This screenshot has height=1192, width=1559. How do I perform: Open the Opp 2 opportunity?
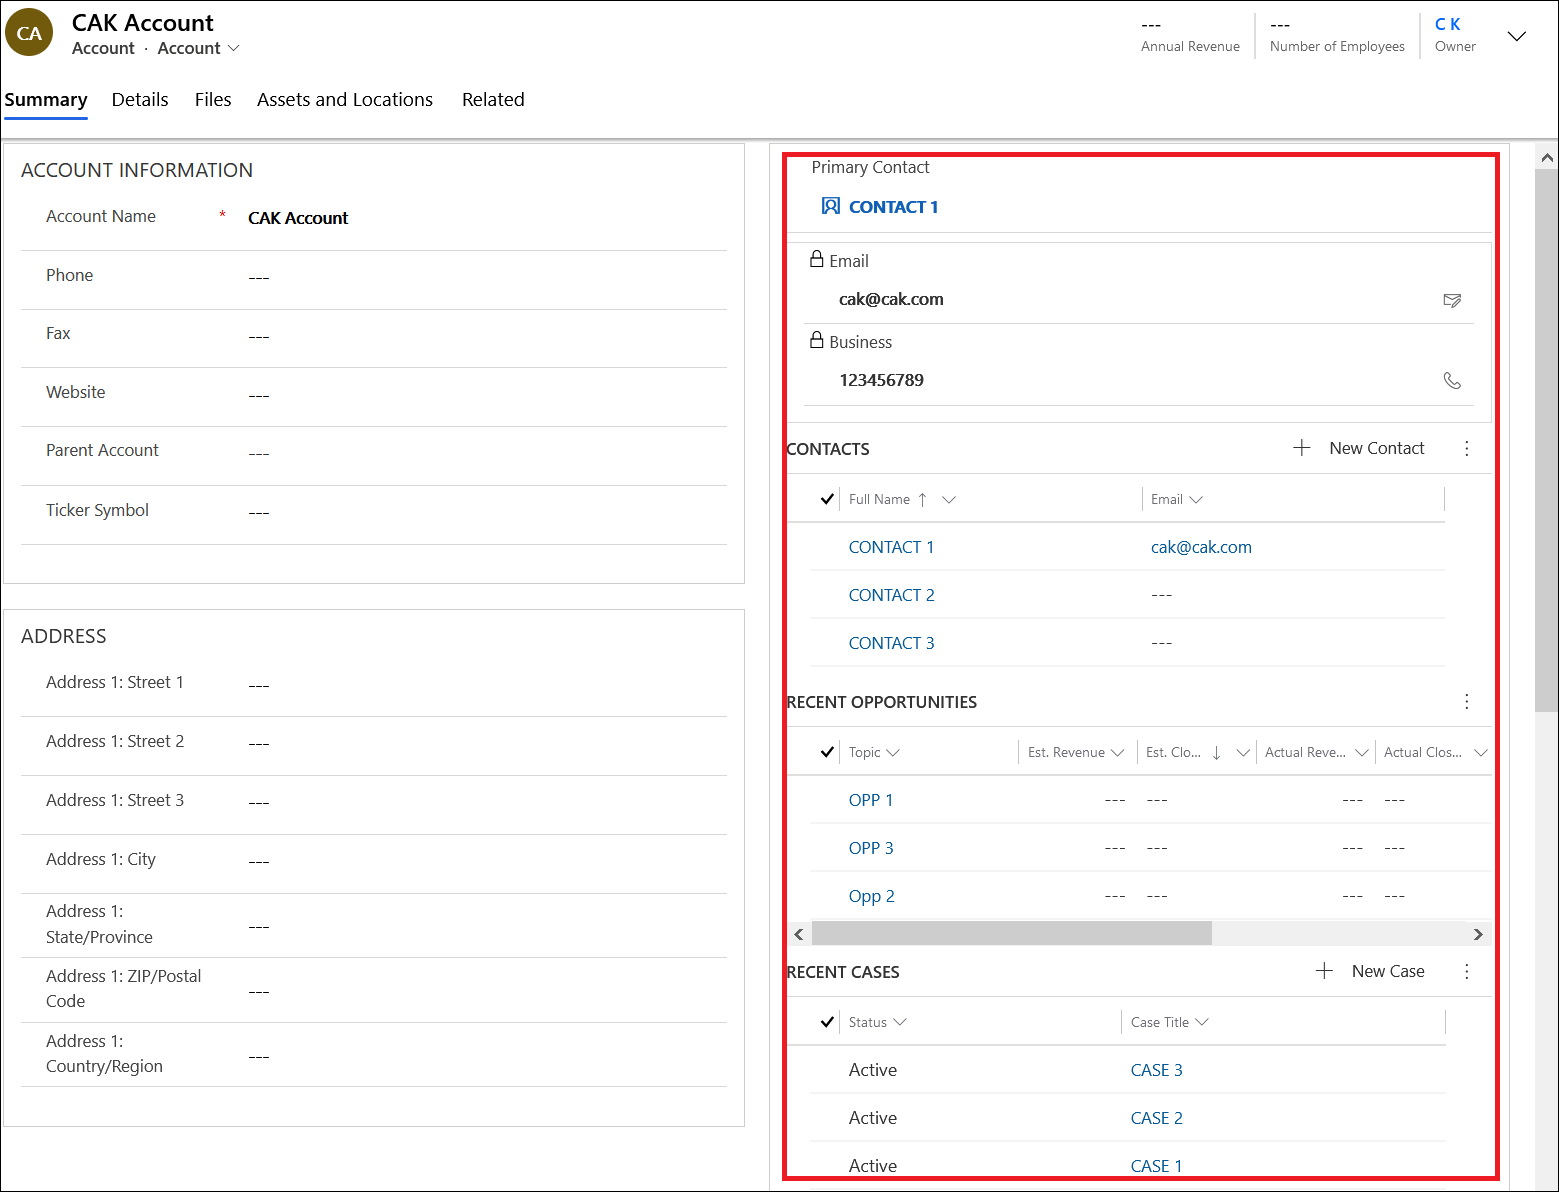click(x=871, y=896)
